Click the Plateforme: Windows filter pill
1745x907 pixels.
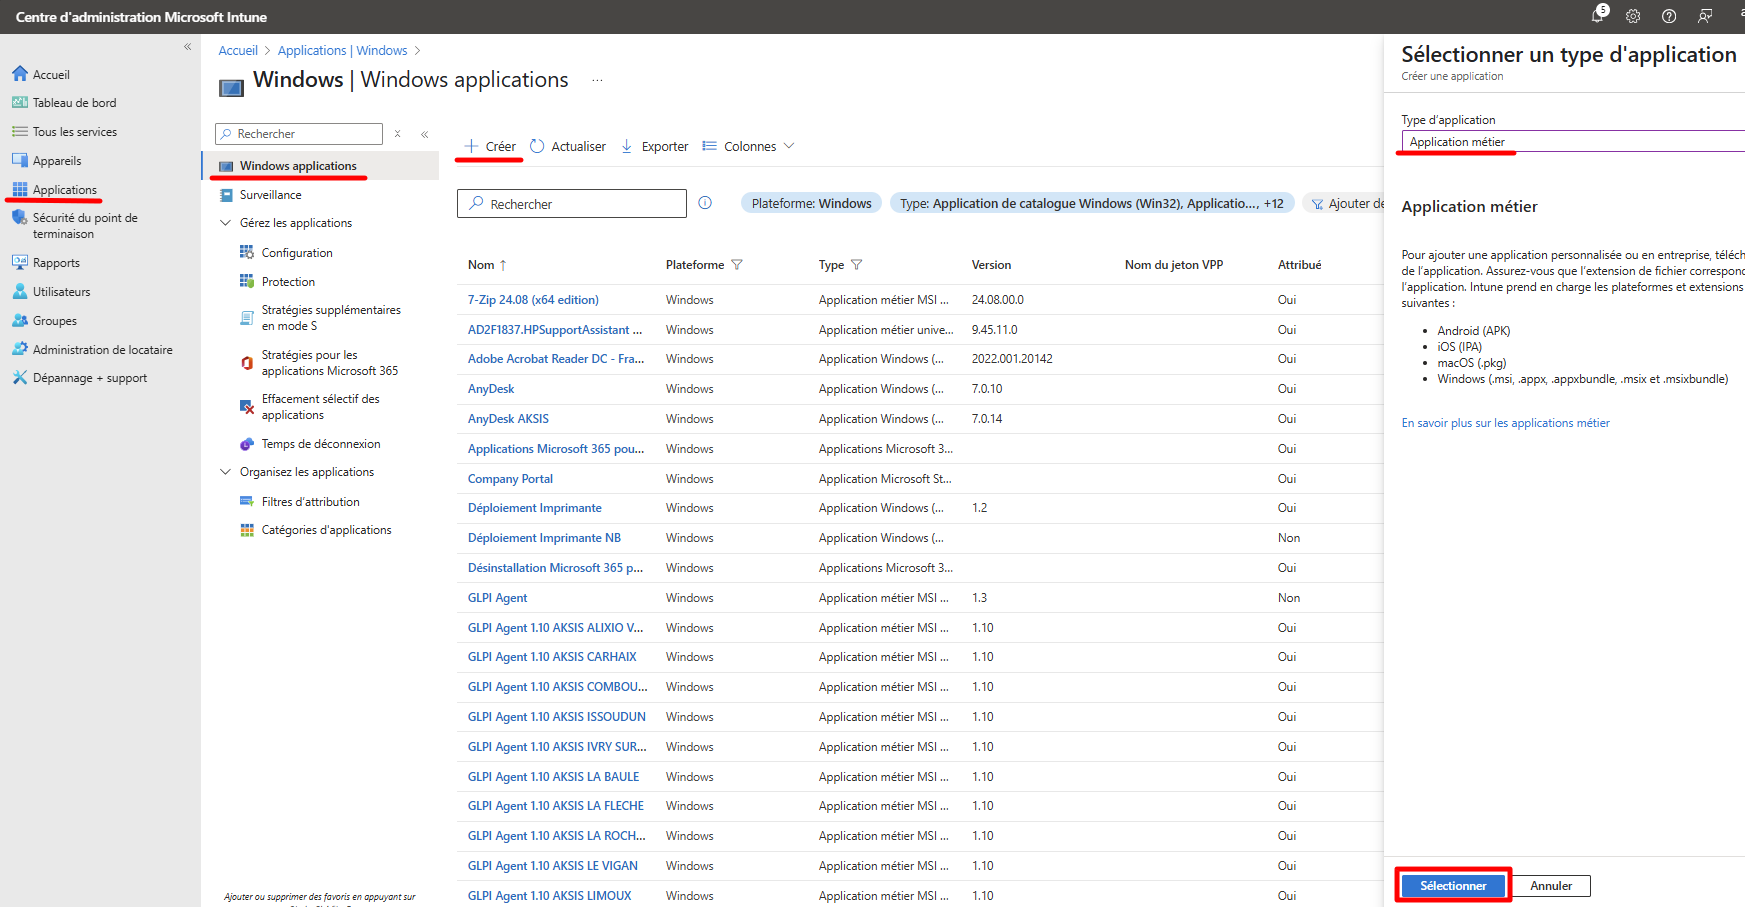point(811,203)
